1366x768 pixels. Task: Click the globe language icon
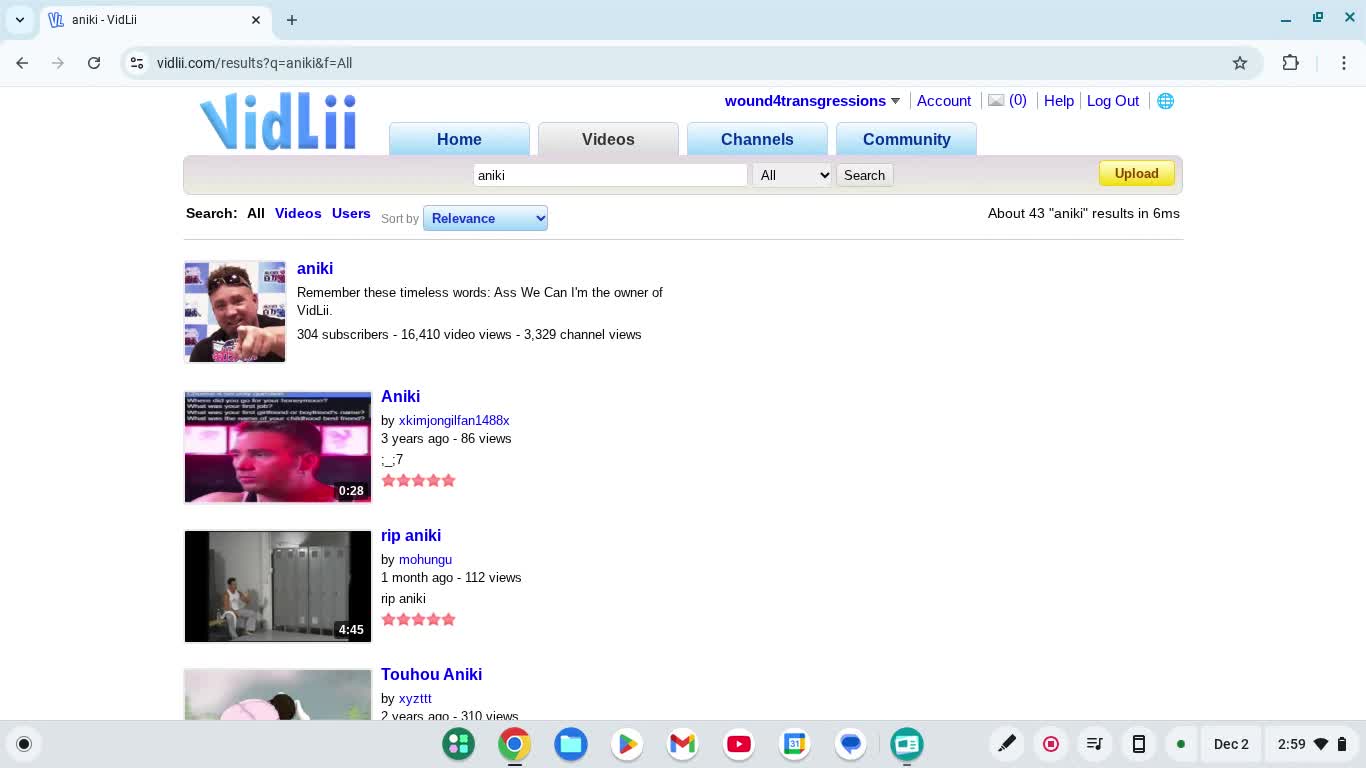click(1165, 101)
